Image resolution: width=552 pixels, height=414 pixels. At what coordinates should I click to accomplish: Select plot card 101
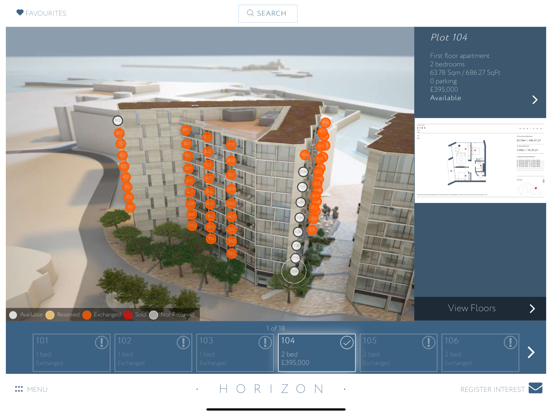click(x=71, y=353)
